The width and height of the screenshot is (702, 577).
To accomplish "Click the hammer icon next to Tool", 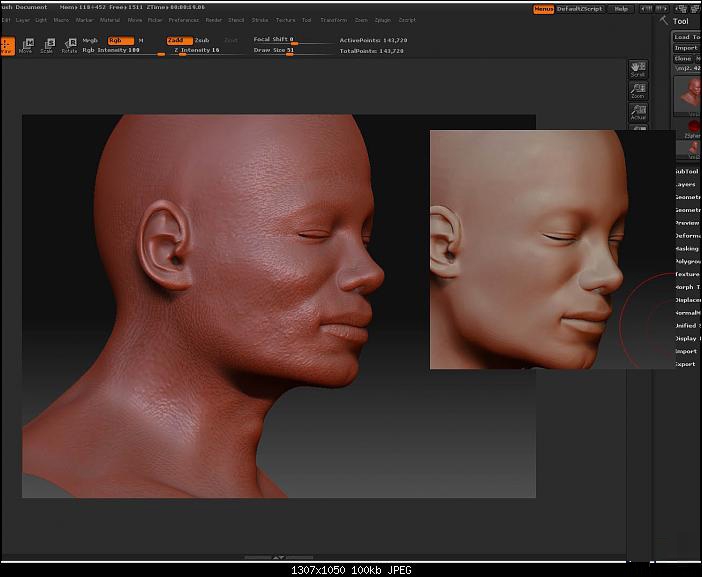I will (663, 21).
